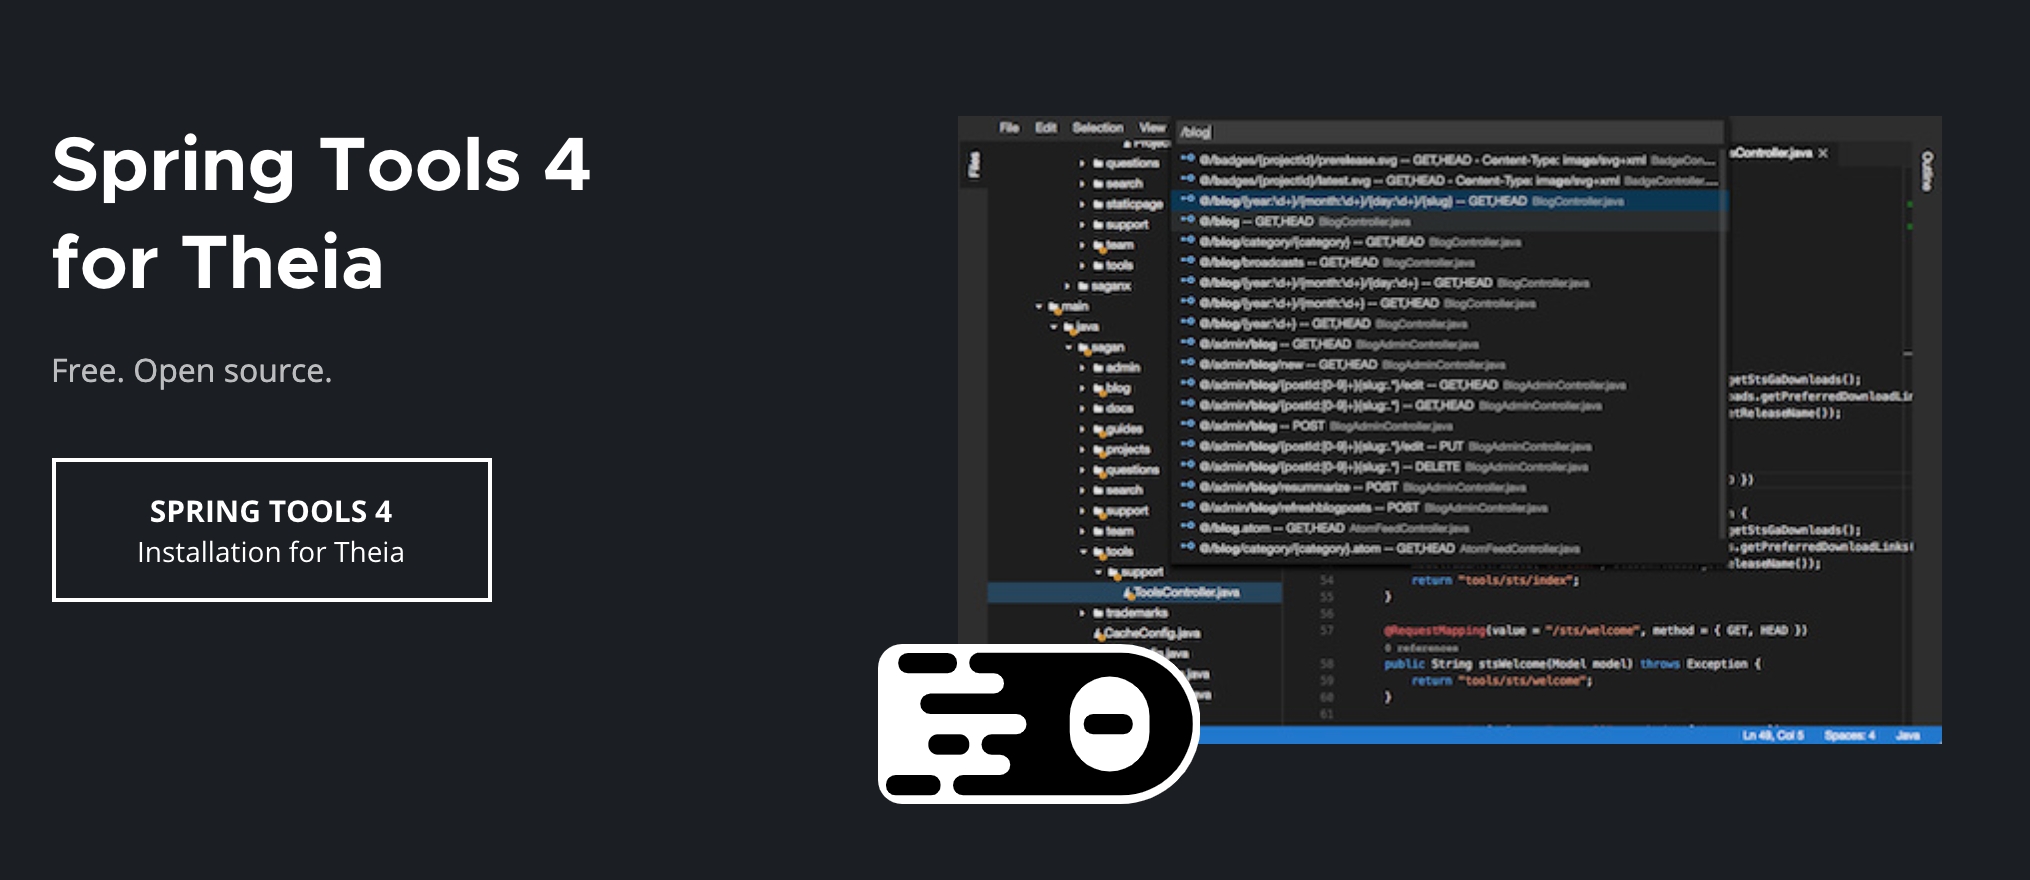Select the @/admin/blog -- GET,HEAD result

coord(1449,344)
